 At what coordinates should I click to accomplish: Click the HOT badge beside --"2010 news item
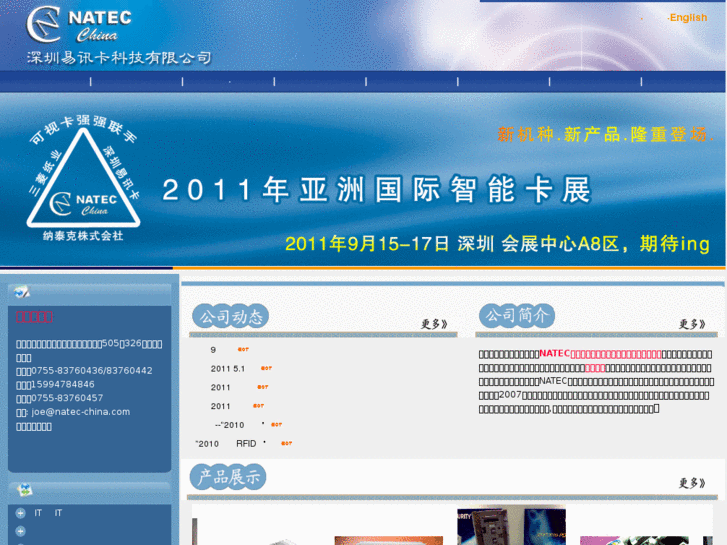[x=276, y=424]
